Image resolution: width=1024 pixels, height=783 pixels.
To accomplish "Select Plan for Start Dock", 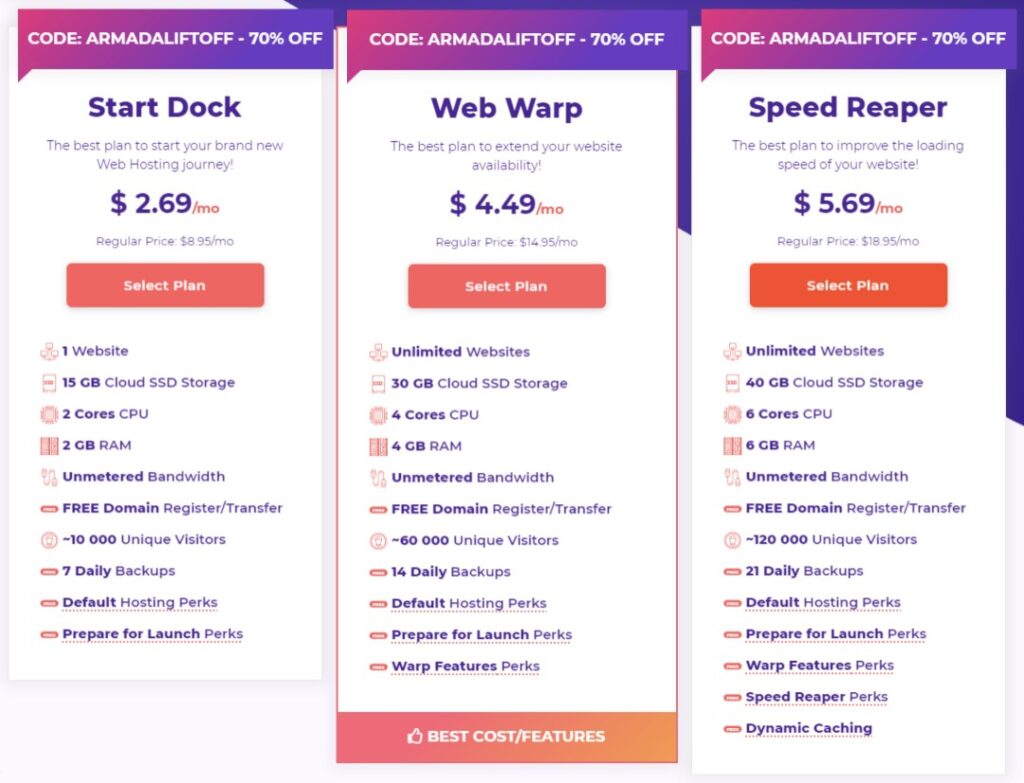I will [x=164, y=285].
